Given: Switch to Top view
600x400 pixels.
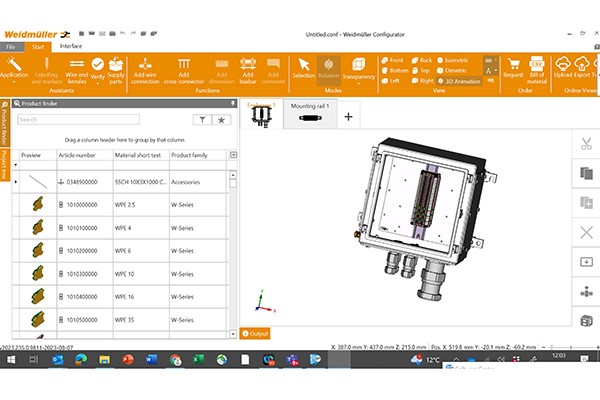Looking at the screenshot, I should (421, 70).
